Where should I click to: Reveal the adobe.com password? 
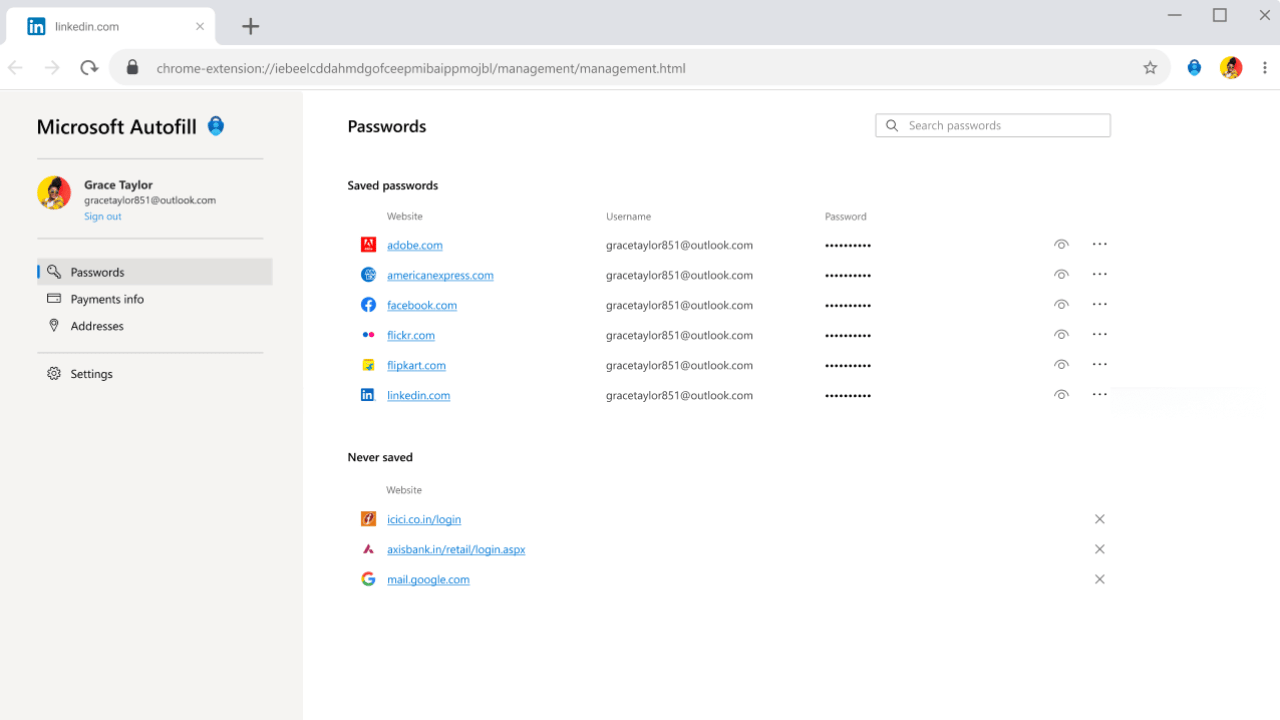[x=1061, y=245]
